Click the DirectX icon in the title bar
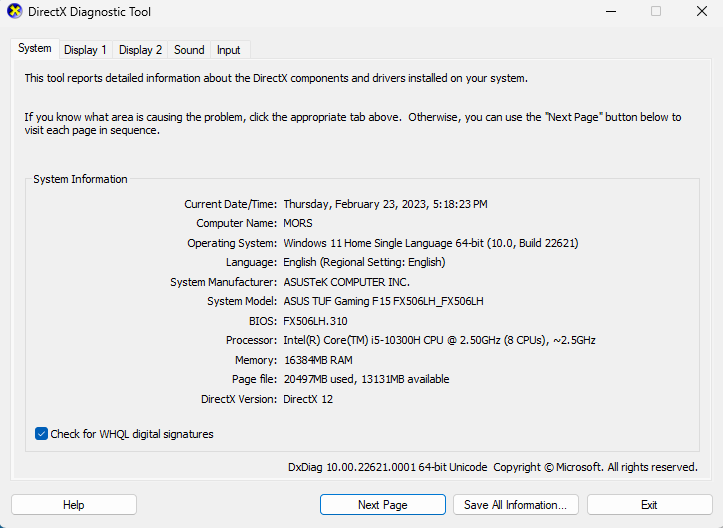The image size is (723, 528). coord(15,11)
